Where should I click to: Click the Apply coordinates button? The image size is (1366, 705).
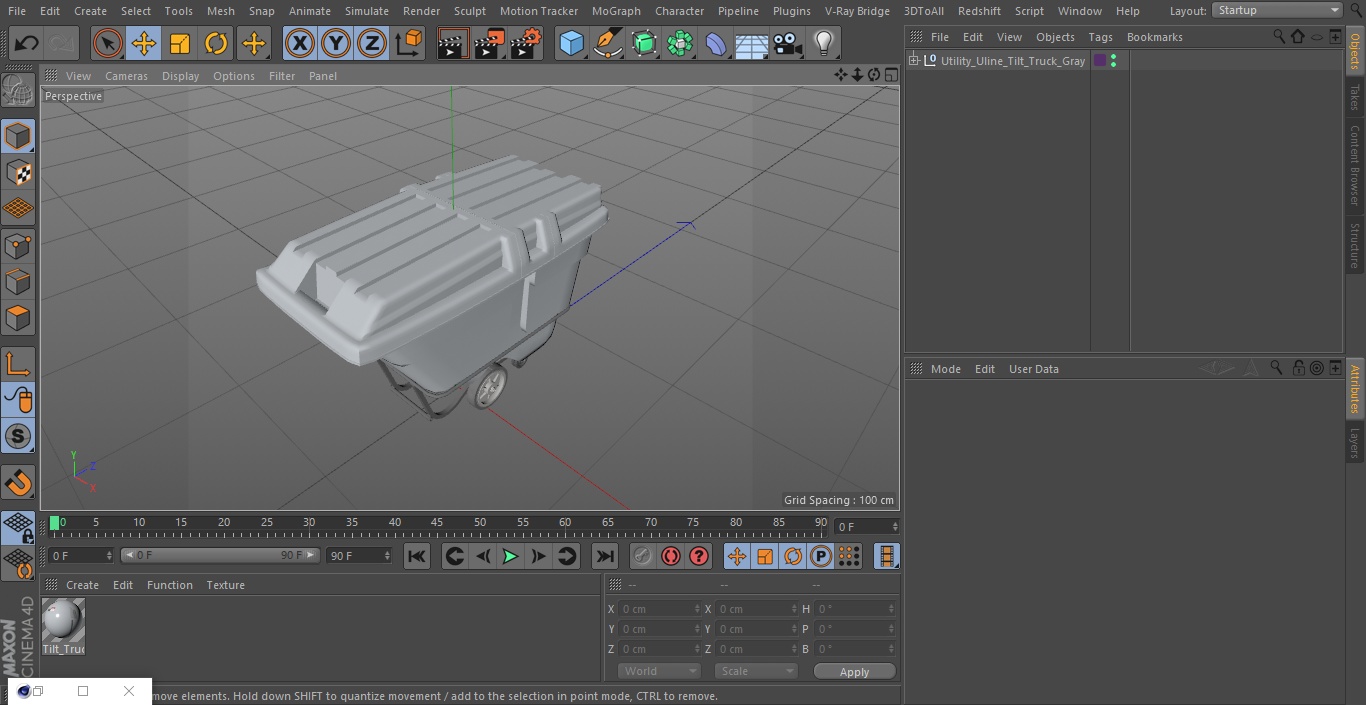pos(854,672)
